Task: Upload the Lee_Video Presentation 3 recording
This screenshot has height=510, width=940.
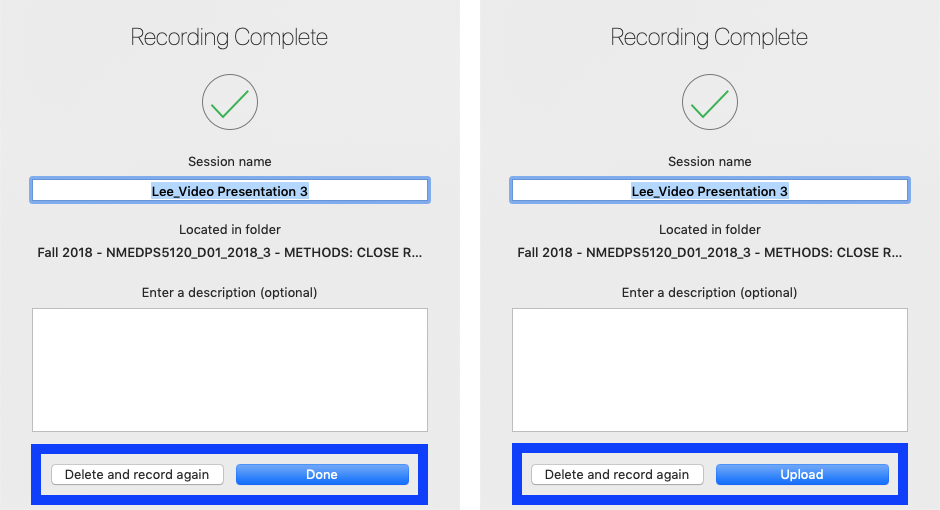Action: [802, 475]
